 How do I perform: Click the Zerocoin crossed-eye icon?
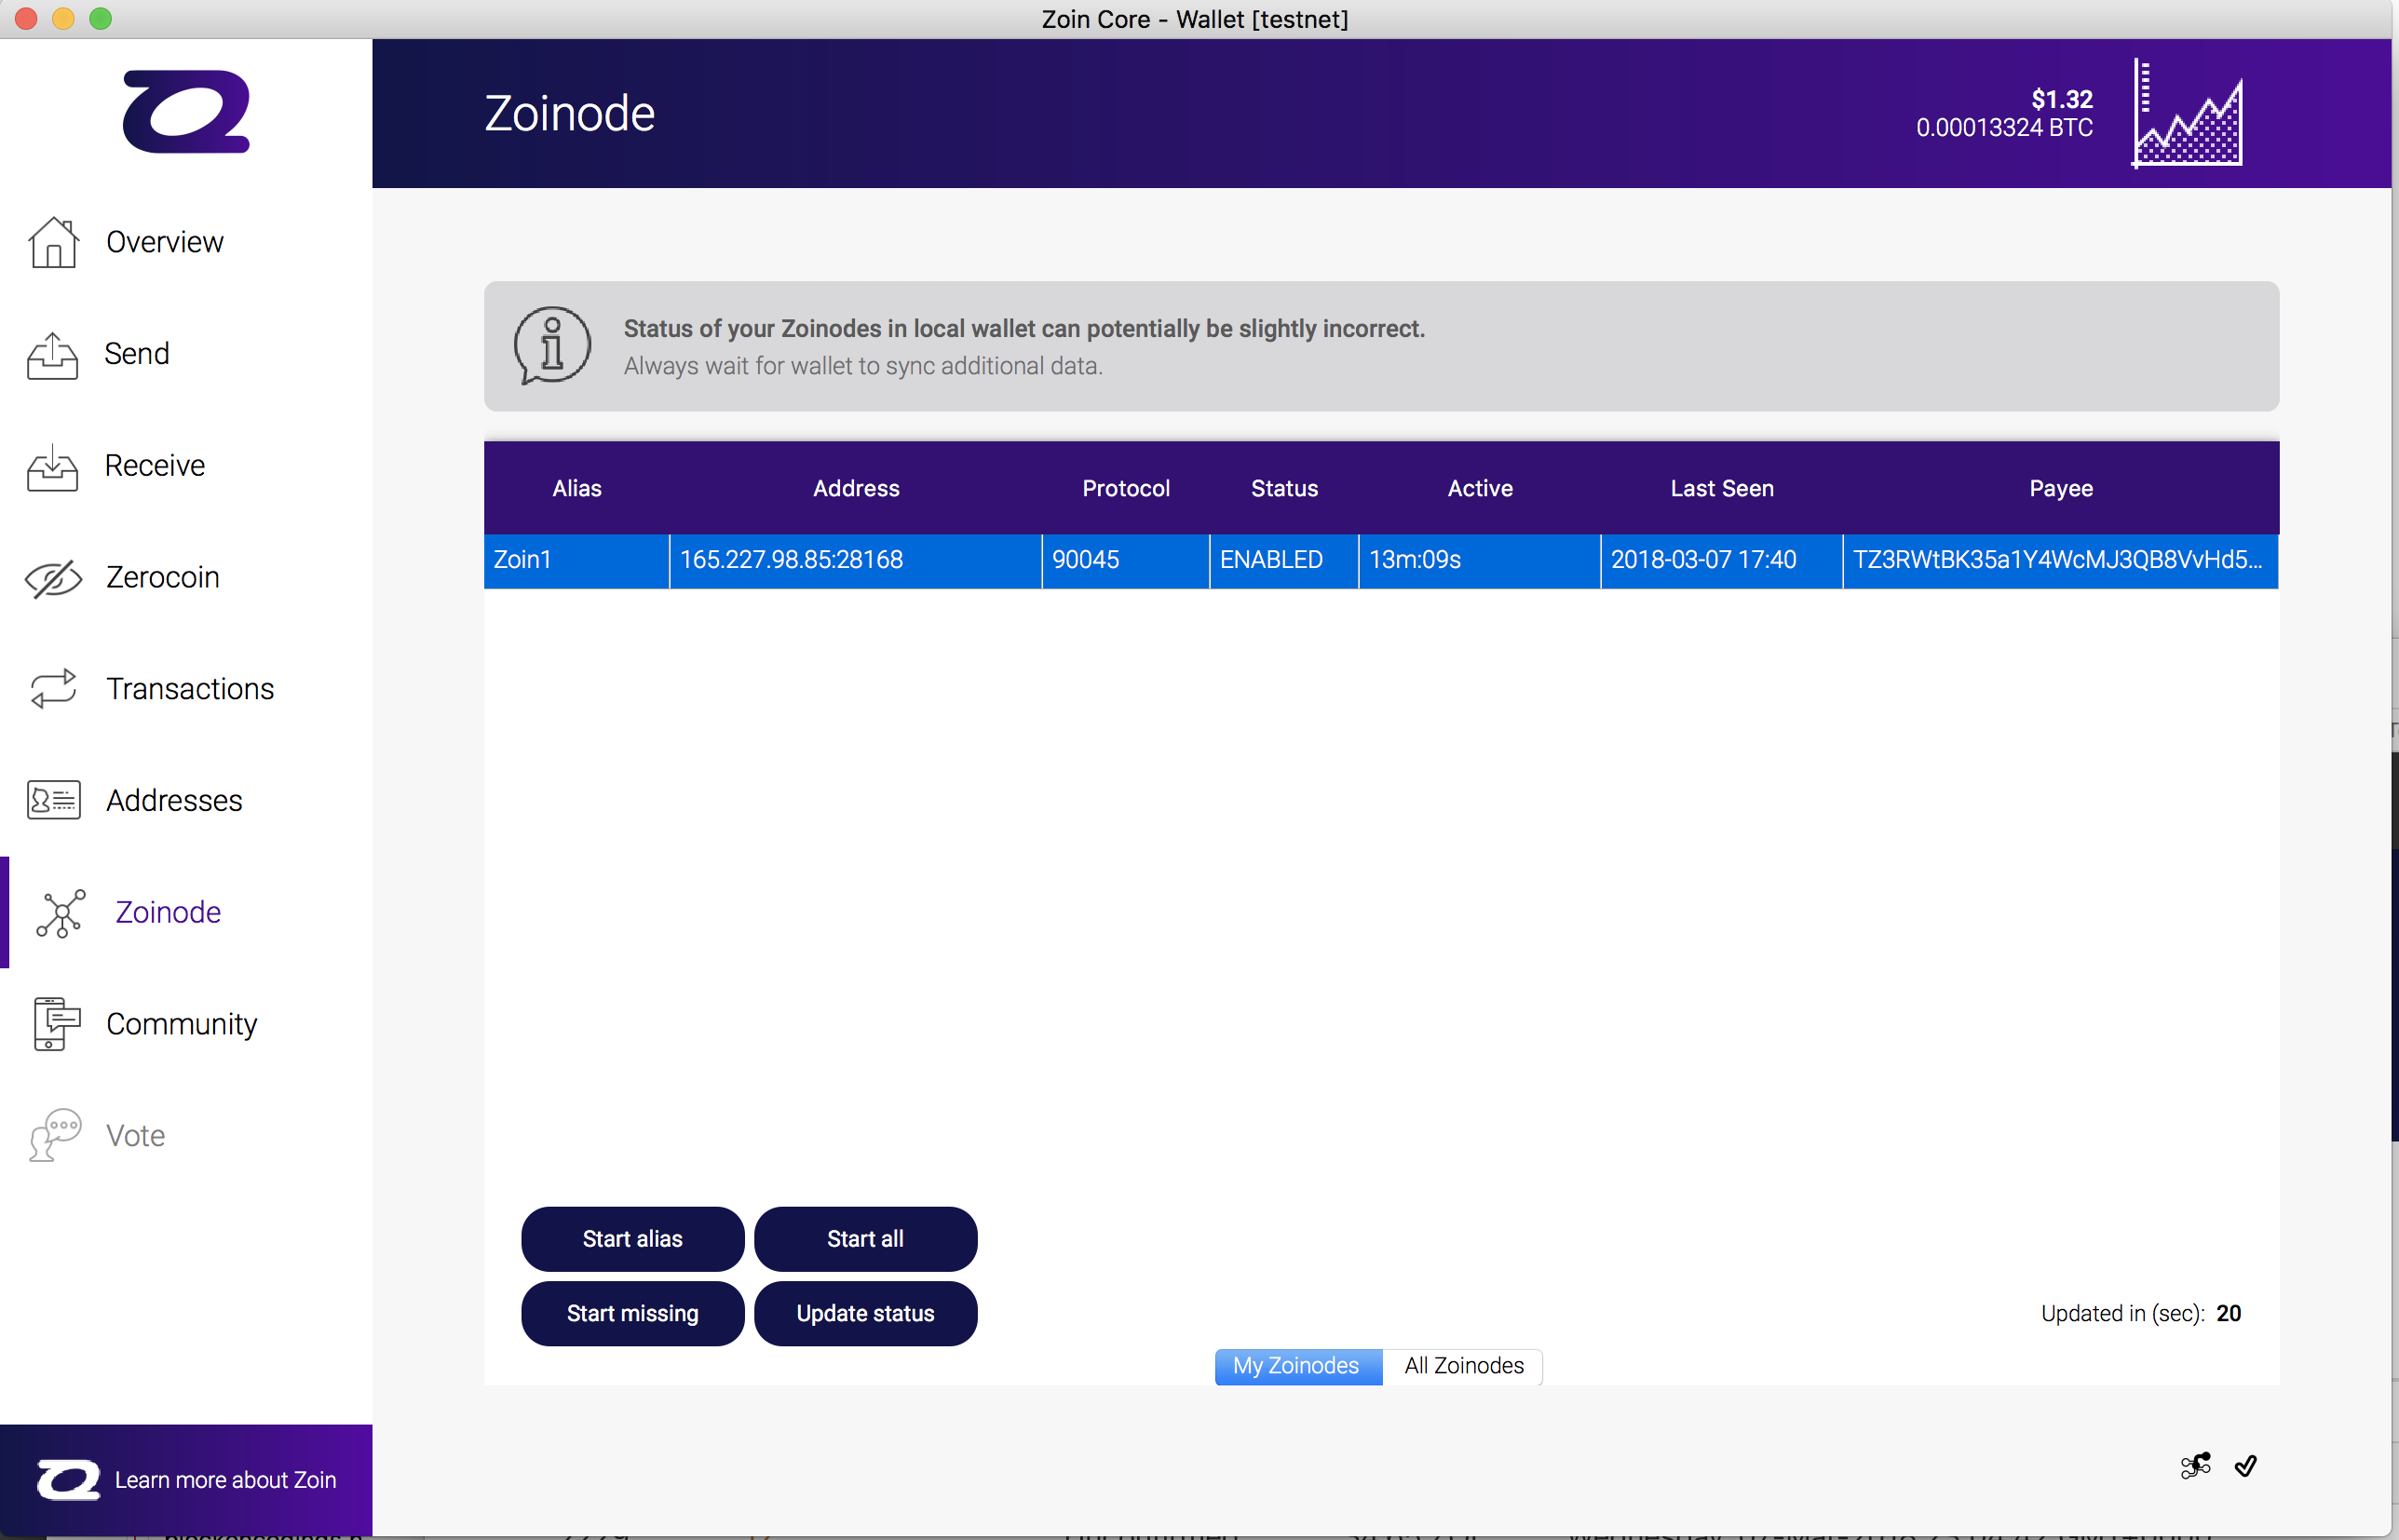point(53,578)
